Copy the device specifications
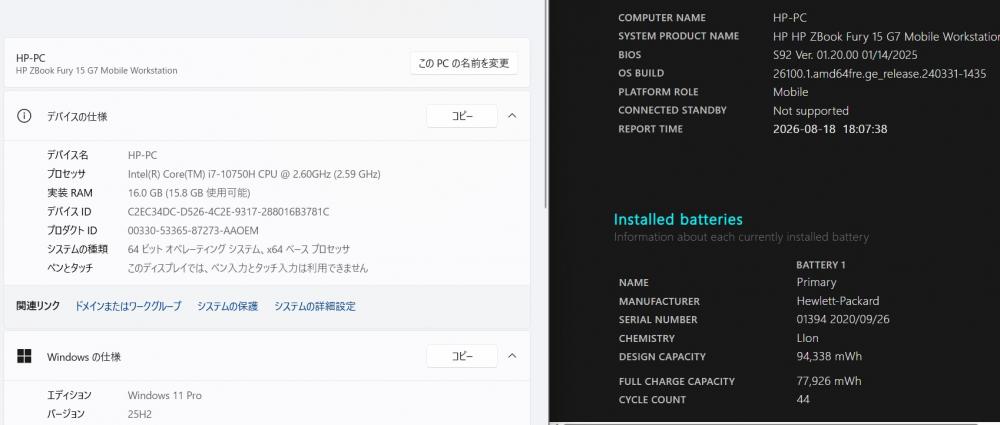Viewport: 1000px width, 425px height. pyautogui.click(x=462, y=116)
